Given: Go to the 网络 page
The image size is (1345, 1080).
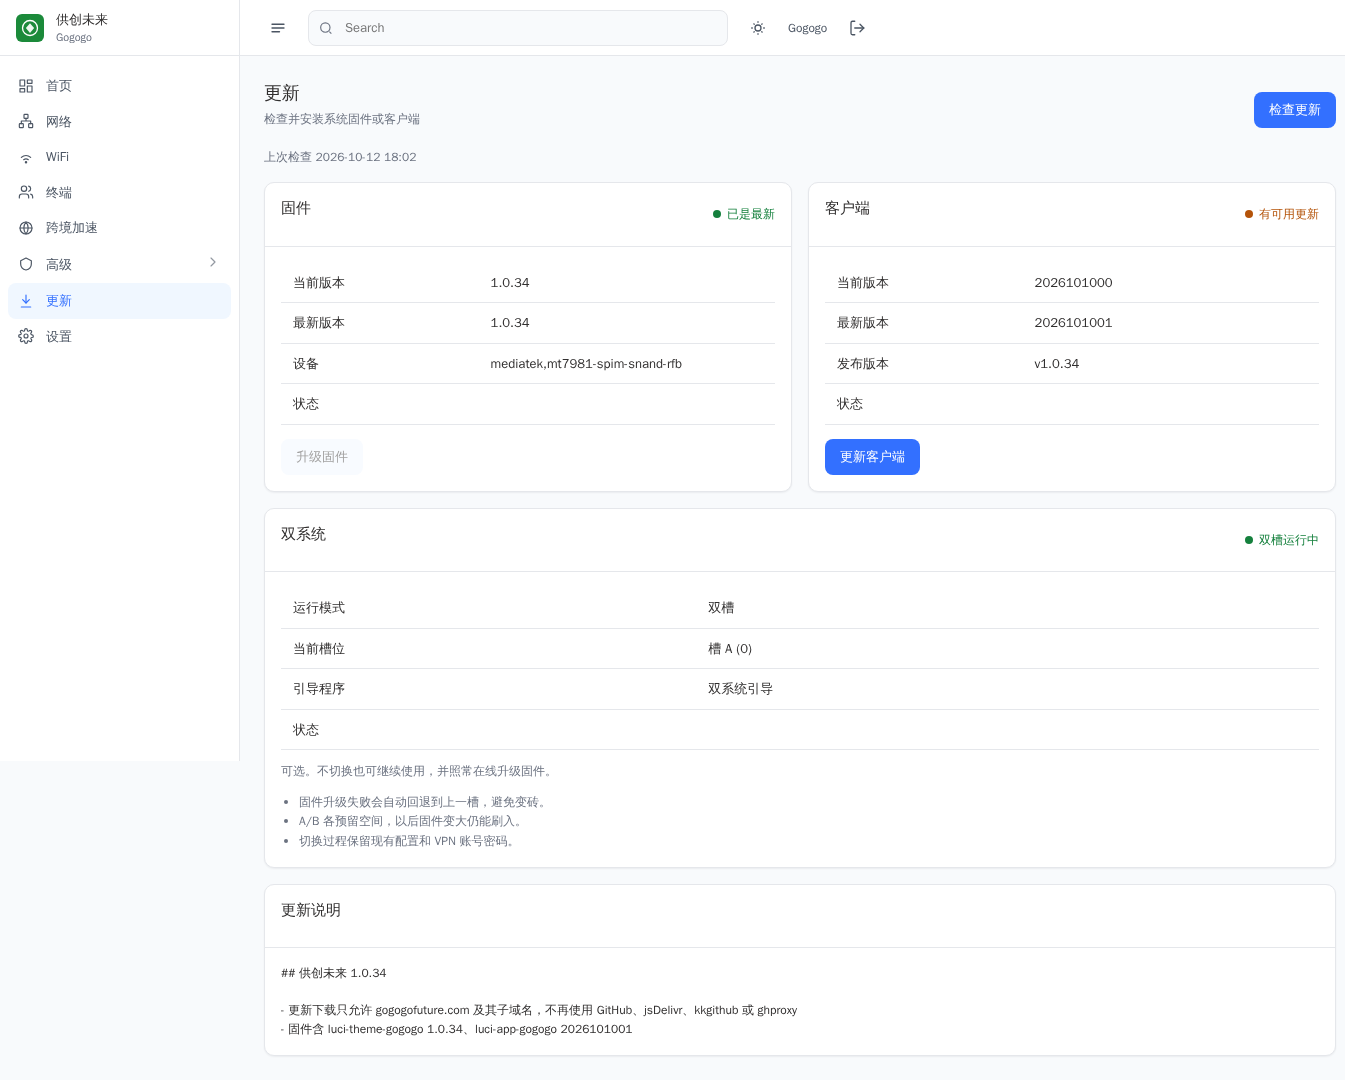Looking at the screenshot, I should point(119,122).
